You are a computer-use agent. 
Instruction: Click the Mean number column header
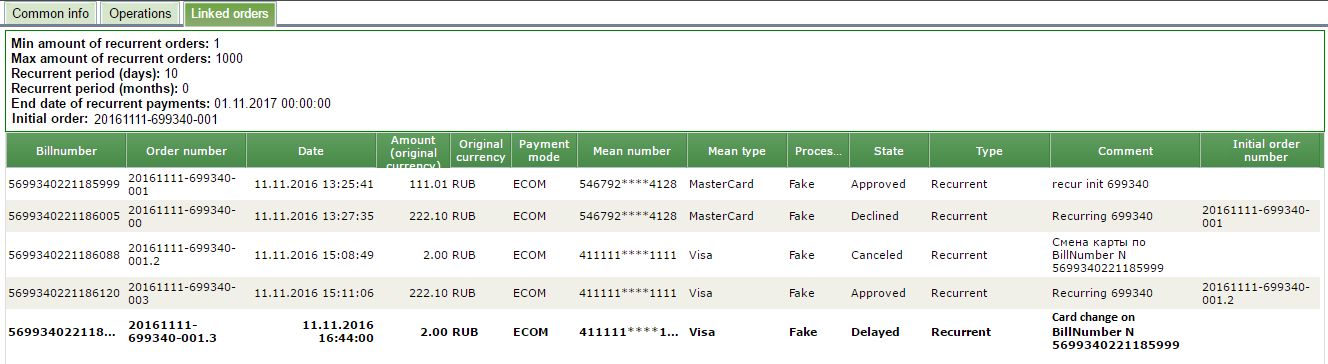(632, 151)
